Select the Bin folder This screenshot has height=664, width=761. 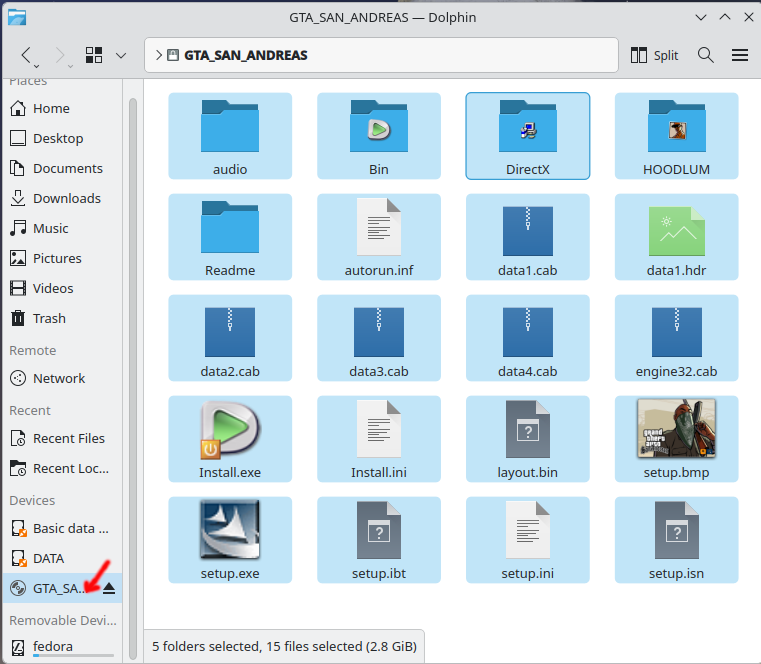(x=379, y=136)
